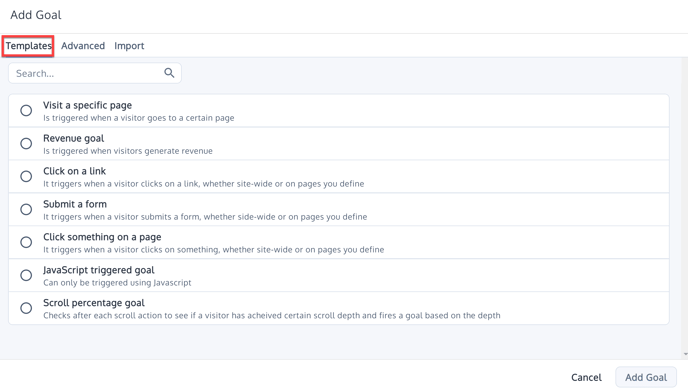This screenshot has width=688, height=392.
Task: Click the Visit a specific page title
Action: (x=87, y=105)
